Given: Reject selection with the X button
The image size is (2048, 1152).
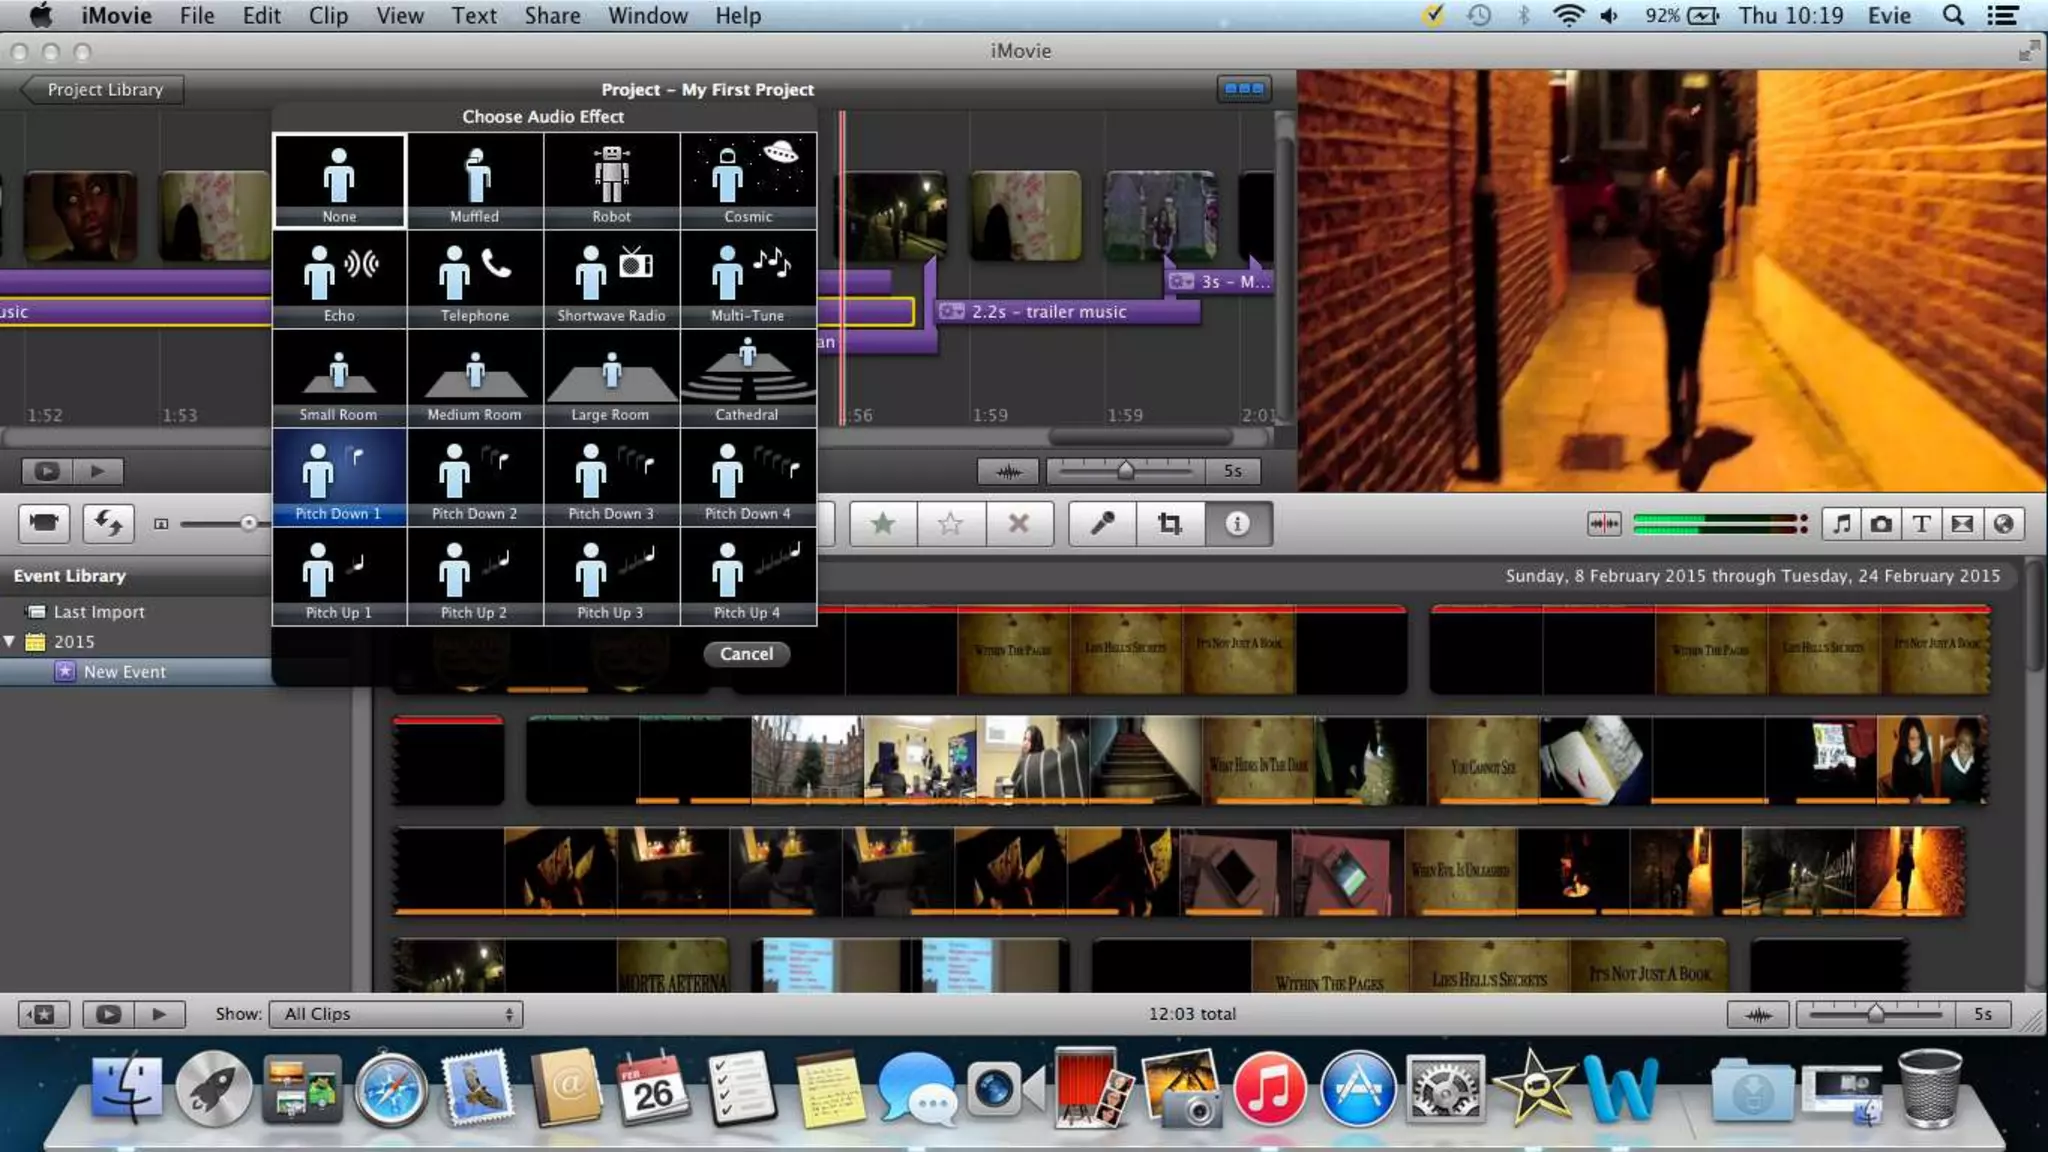Looking at the screenshot, I should tap(1019, 524).
